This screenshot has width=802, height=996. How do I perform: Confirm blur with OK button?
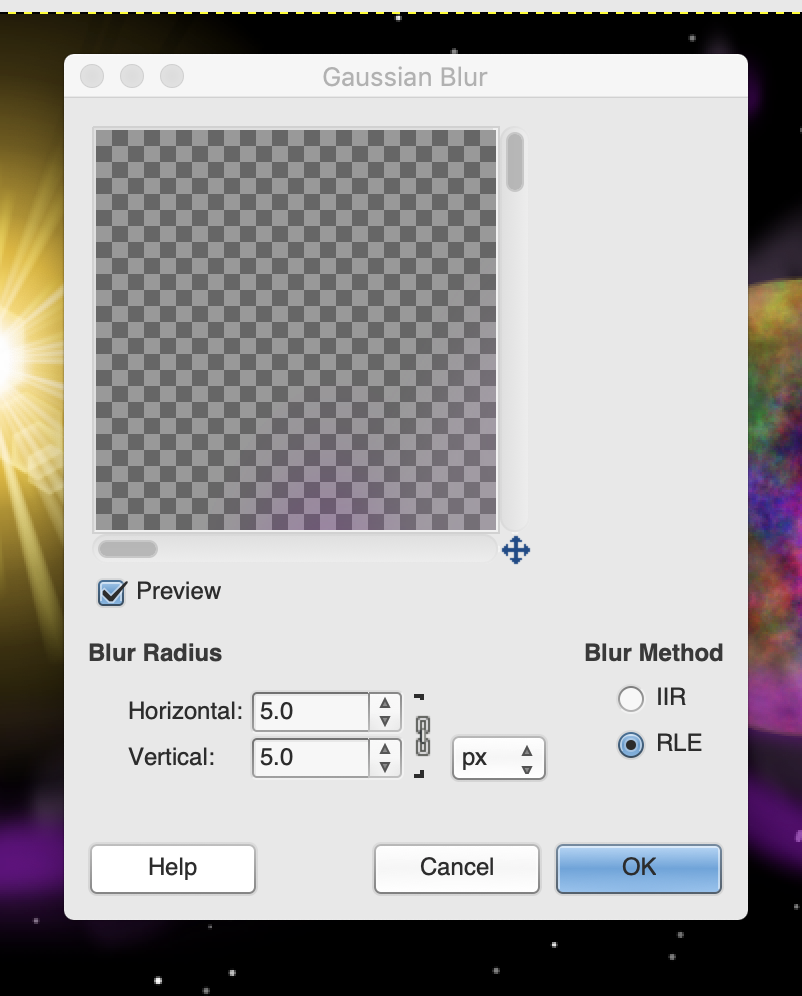coord(639,868)
